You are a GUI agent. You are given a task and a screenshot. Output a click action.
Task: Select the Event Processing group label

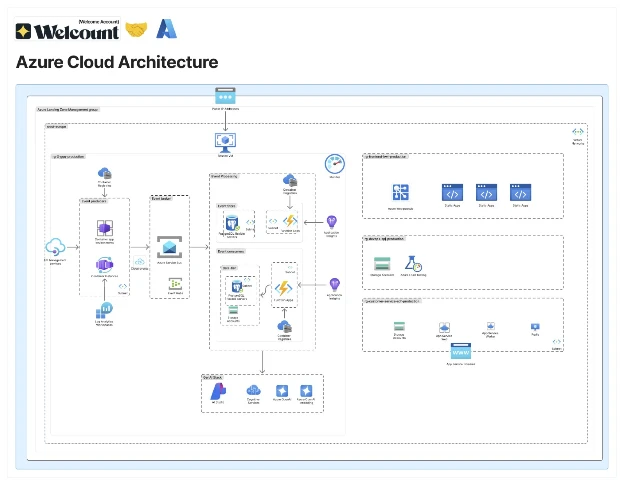point(225,176)
